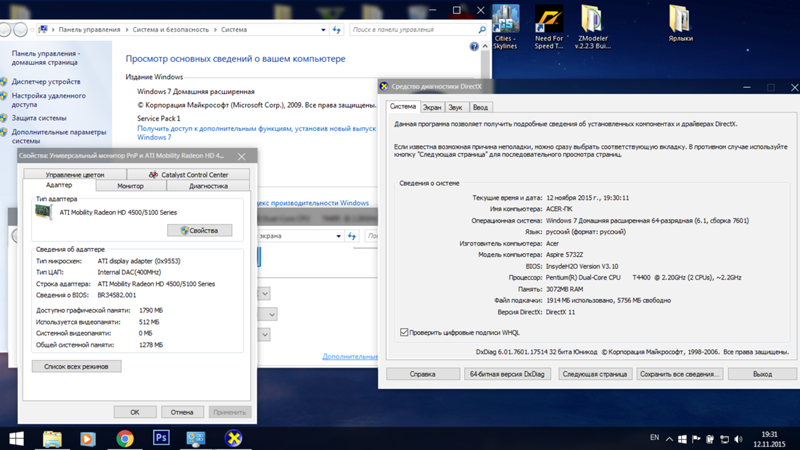This screenshot has width=800, height=450.
Task: Click OK in monitor properties dialog
Action: (135, 412)
